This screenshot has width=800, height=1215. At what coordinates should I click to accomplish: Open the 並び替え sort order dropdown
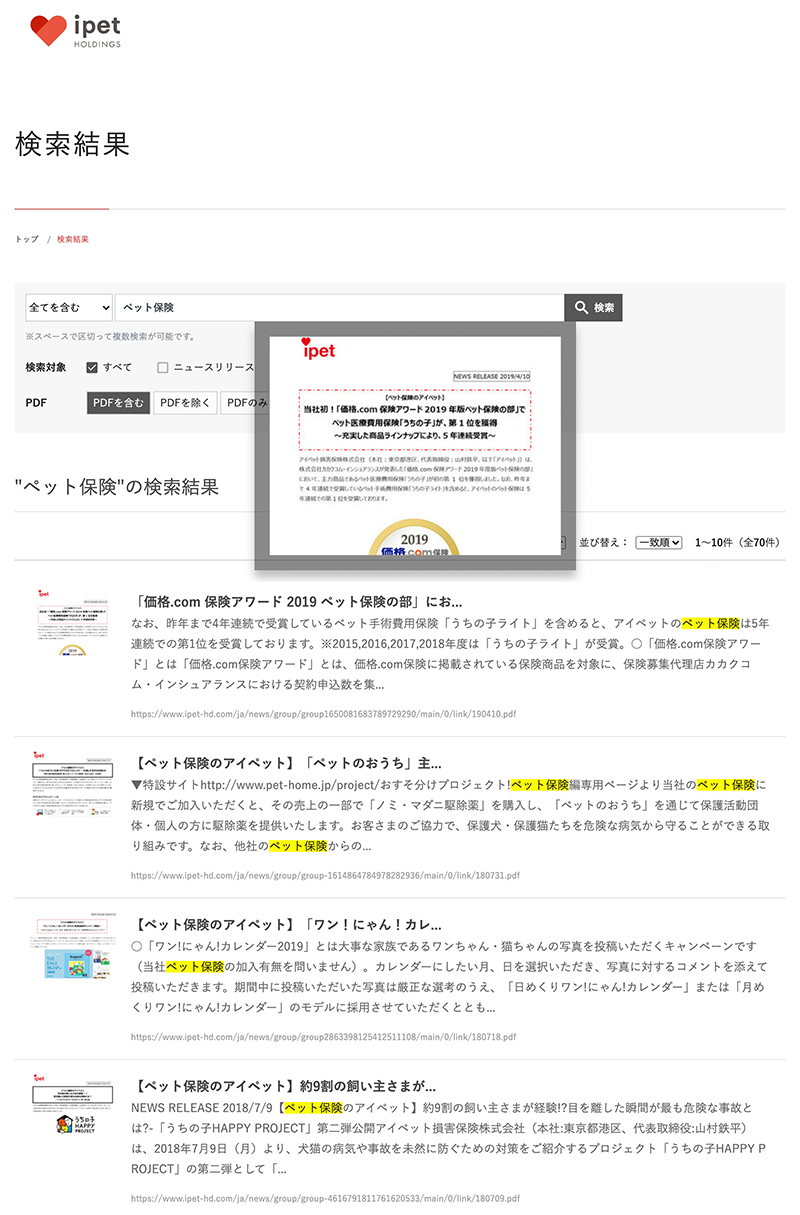(x=659, y=542)
